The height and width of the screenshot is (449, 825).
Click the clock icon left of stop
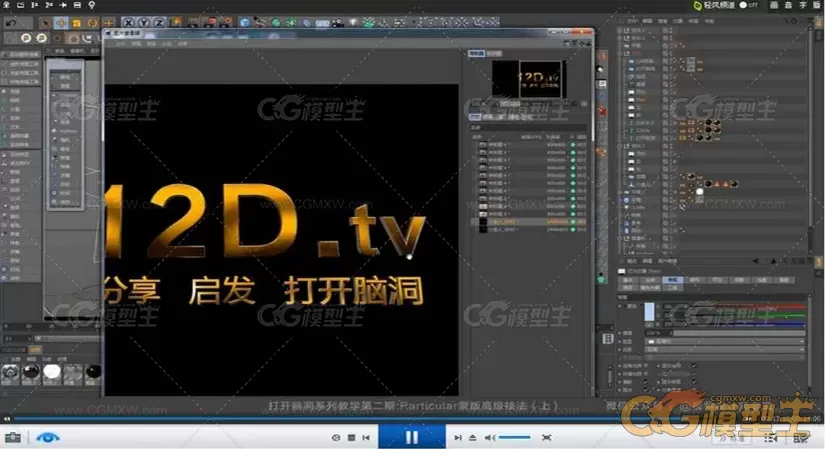click(x=336, y=437)
